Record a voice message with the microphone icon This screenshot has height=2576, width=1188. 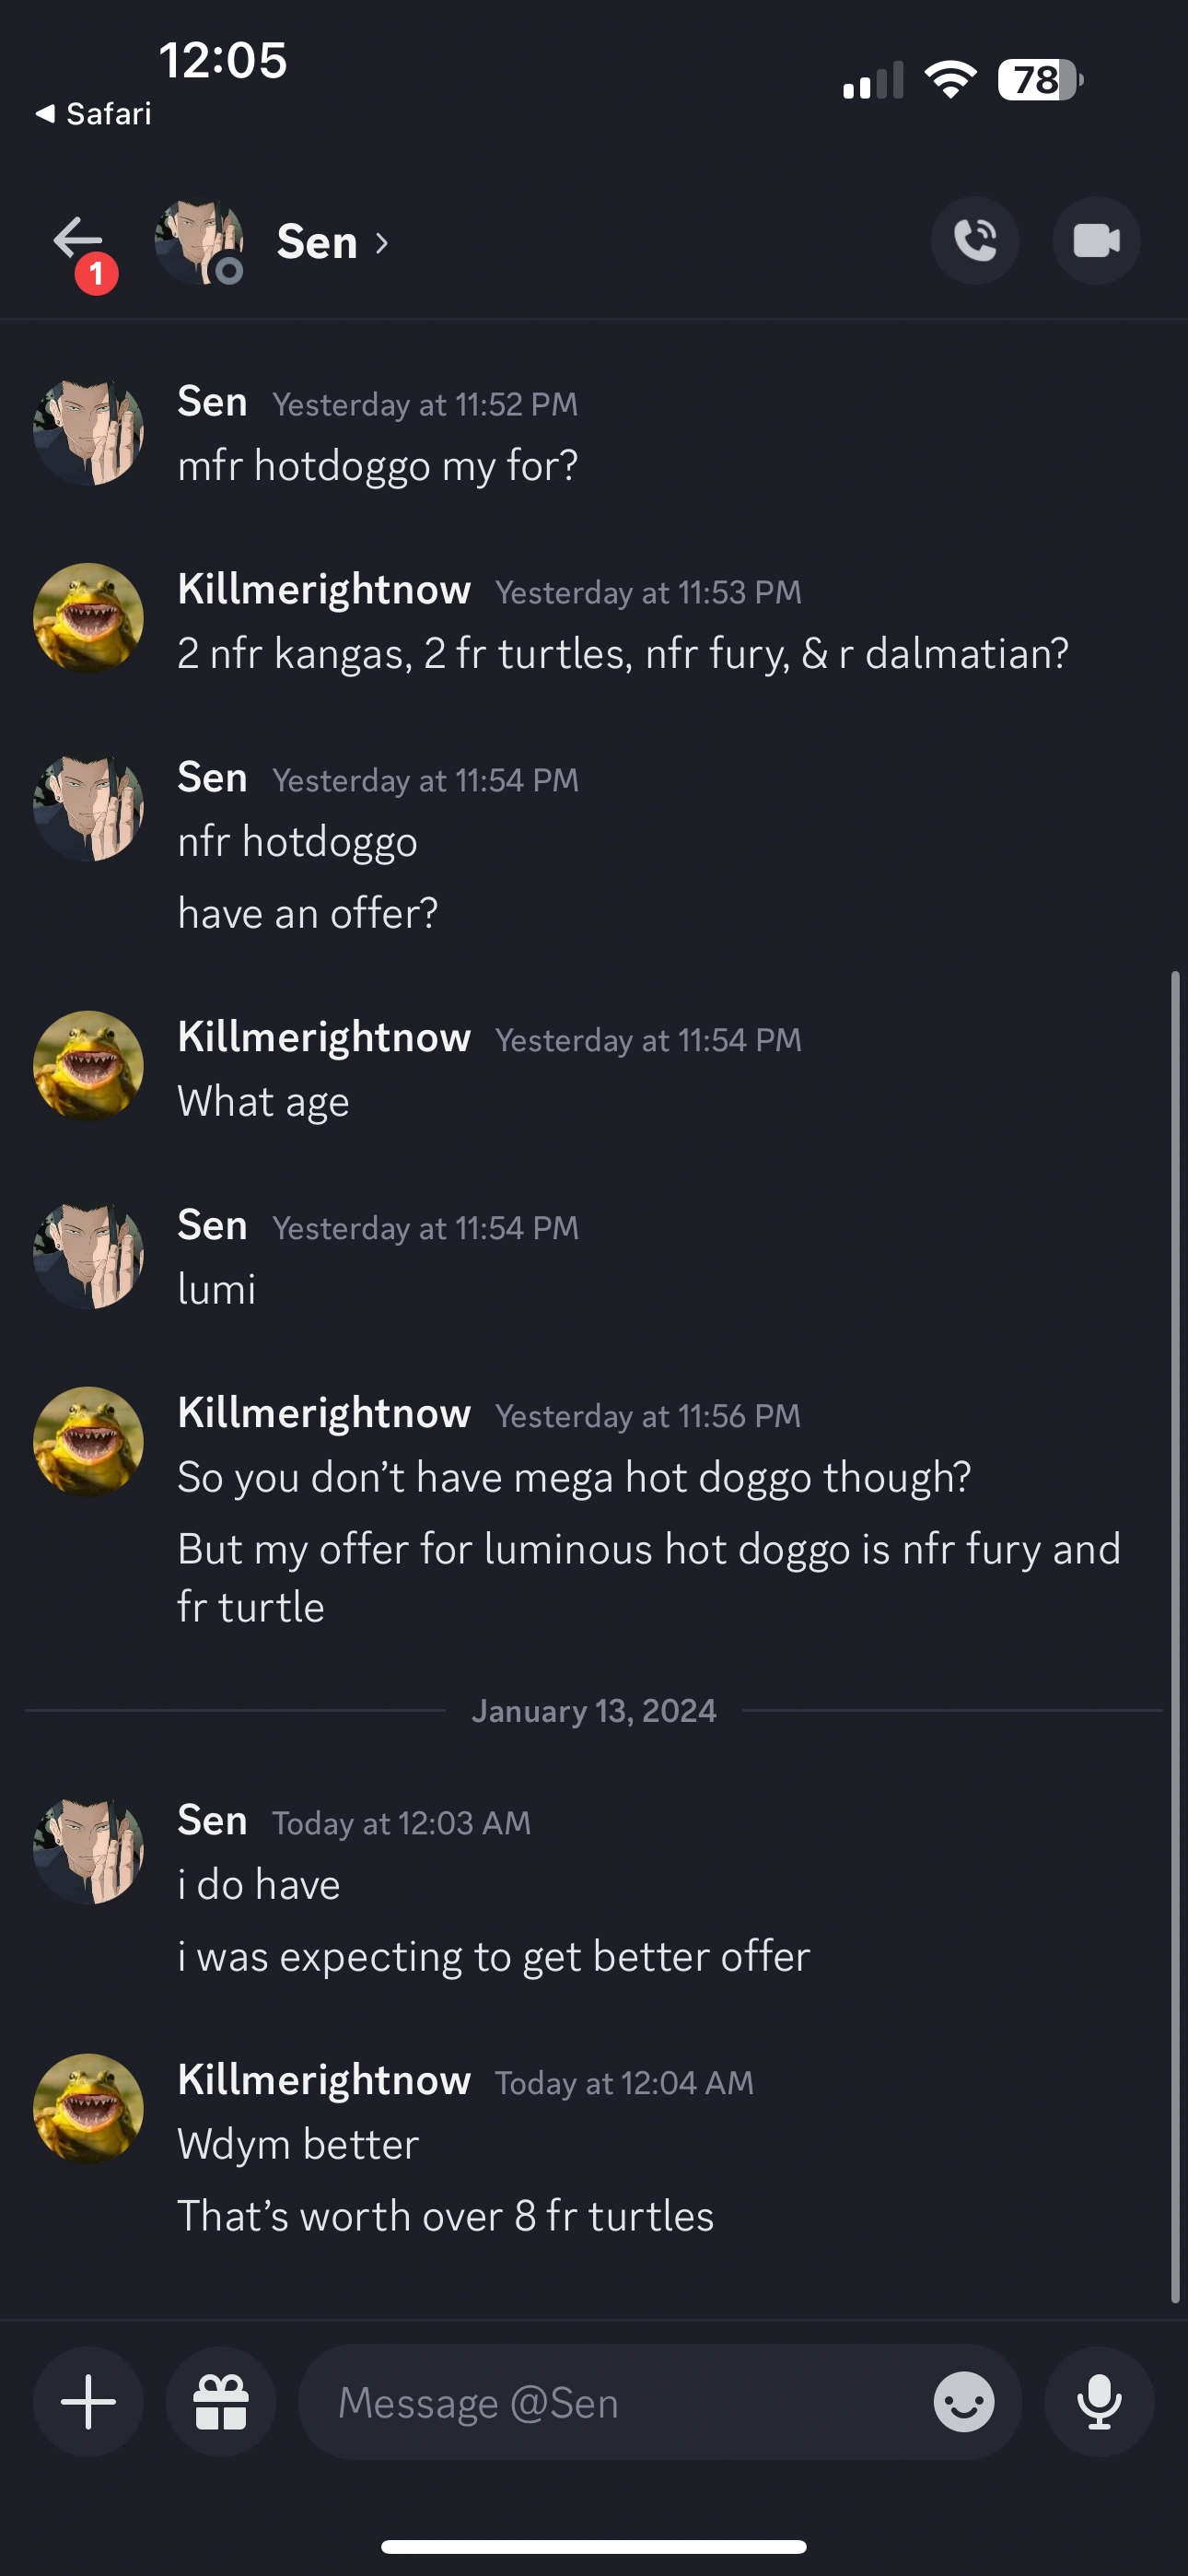click(1097, 2403)
